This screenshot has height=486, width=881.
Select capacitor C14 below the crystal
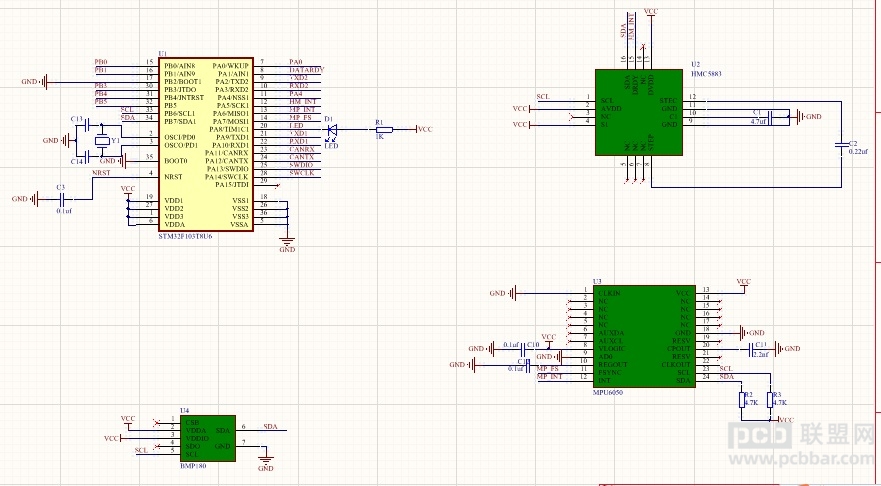[x=88, y=155]
